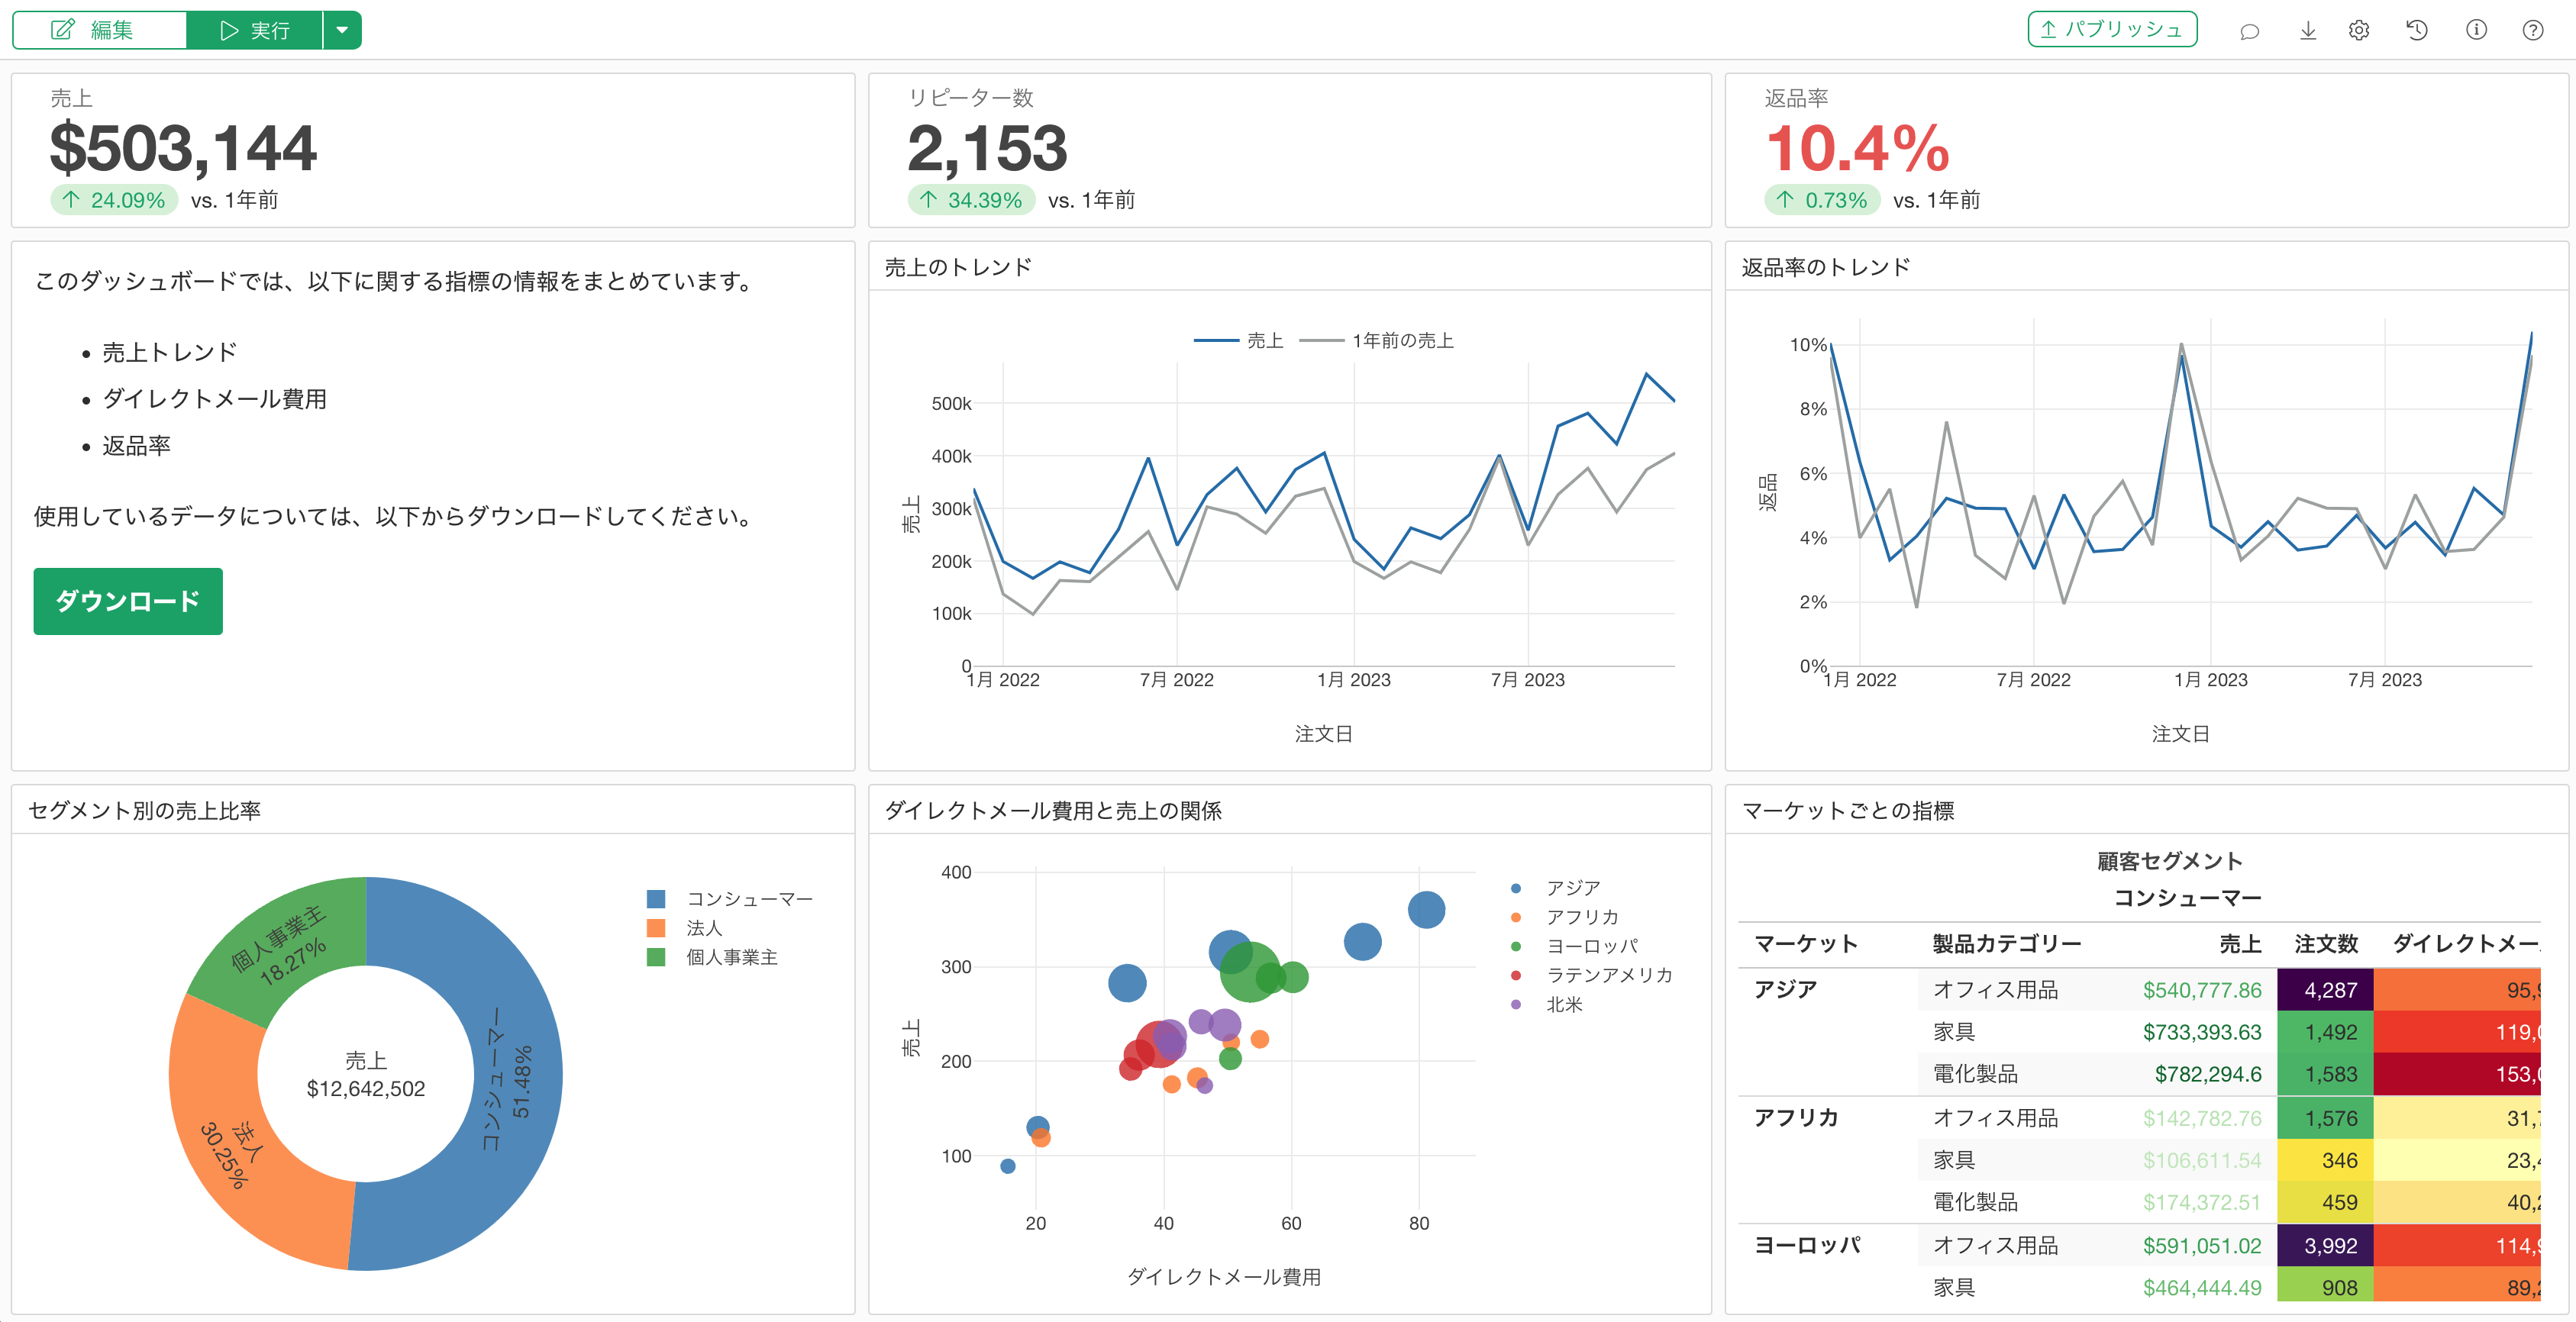The height and width of the screenshot is (1322, 2576).
Task: Click the 注文数 column header
Action: coord(2326,944)
